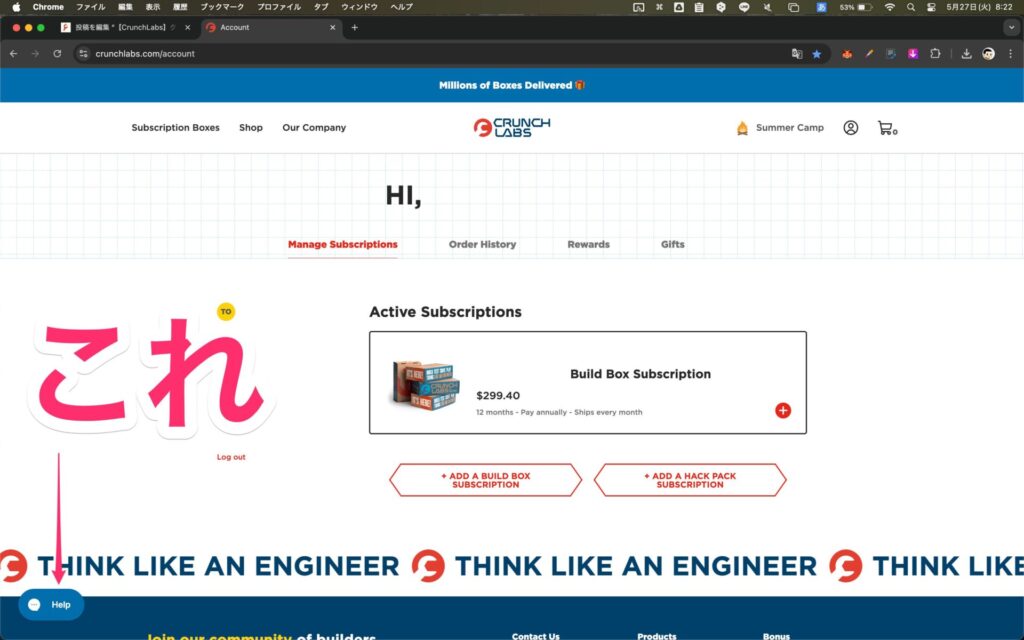Open the Chrome profile avatar
The image size is (1024, 640).
(x=989, y=54)
